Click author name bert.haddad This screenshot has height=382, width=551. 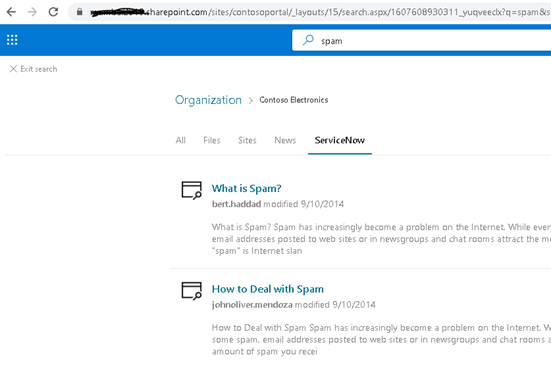coord(236,204)
